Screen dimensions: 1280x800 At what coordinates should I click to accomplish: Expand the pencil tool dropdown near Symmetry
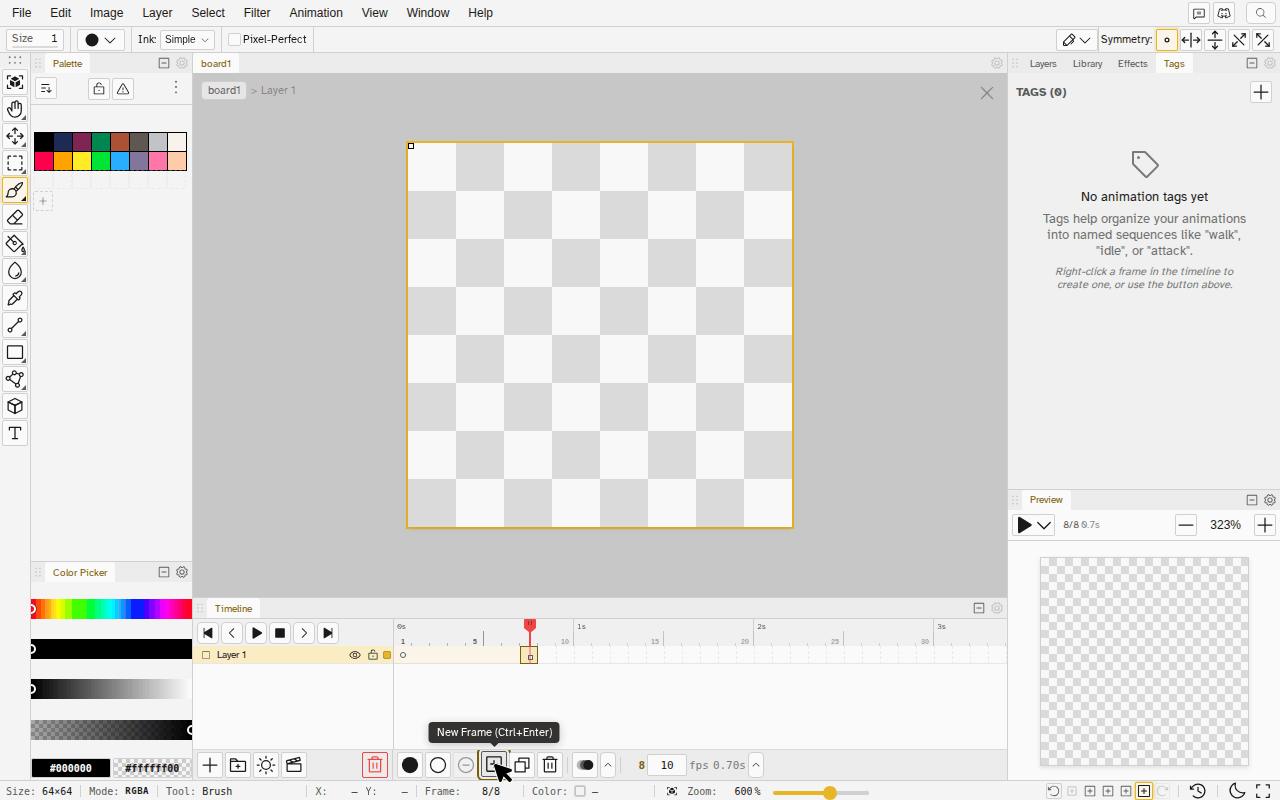point(1076,40)
